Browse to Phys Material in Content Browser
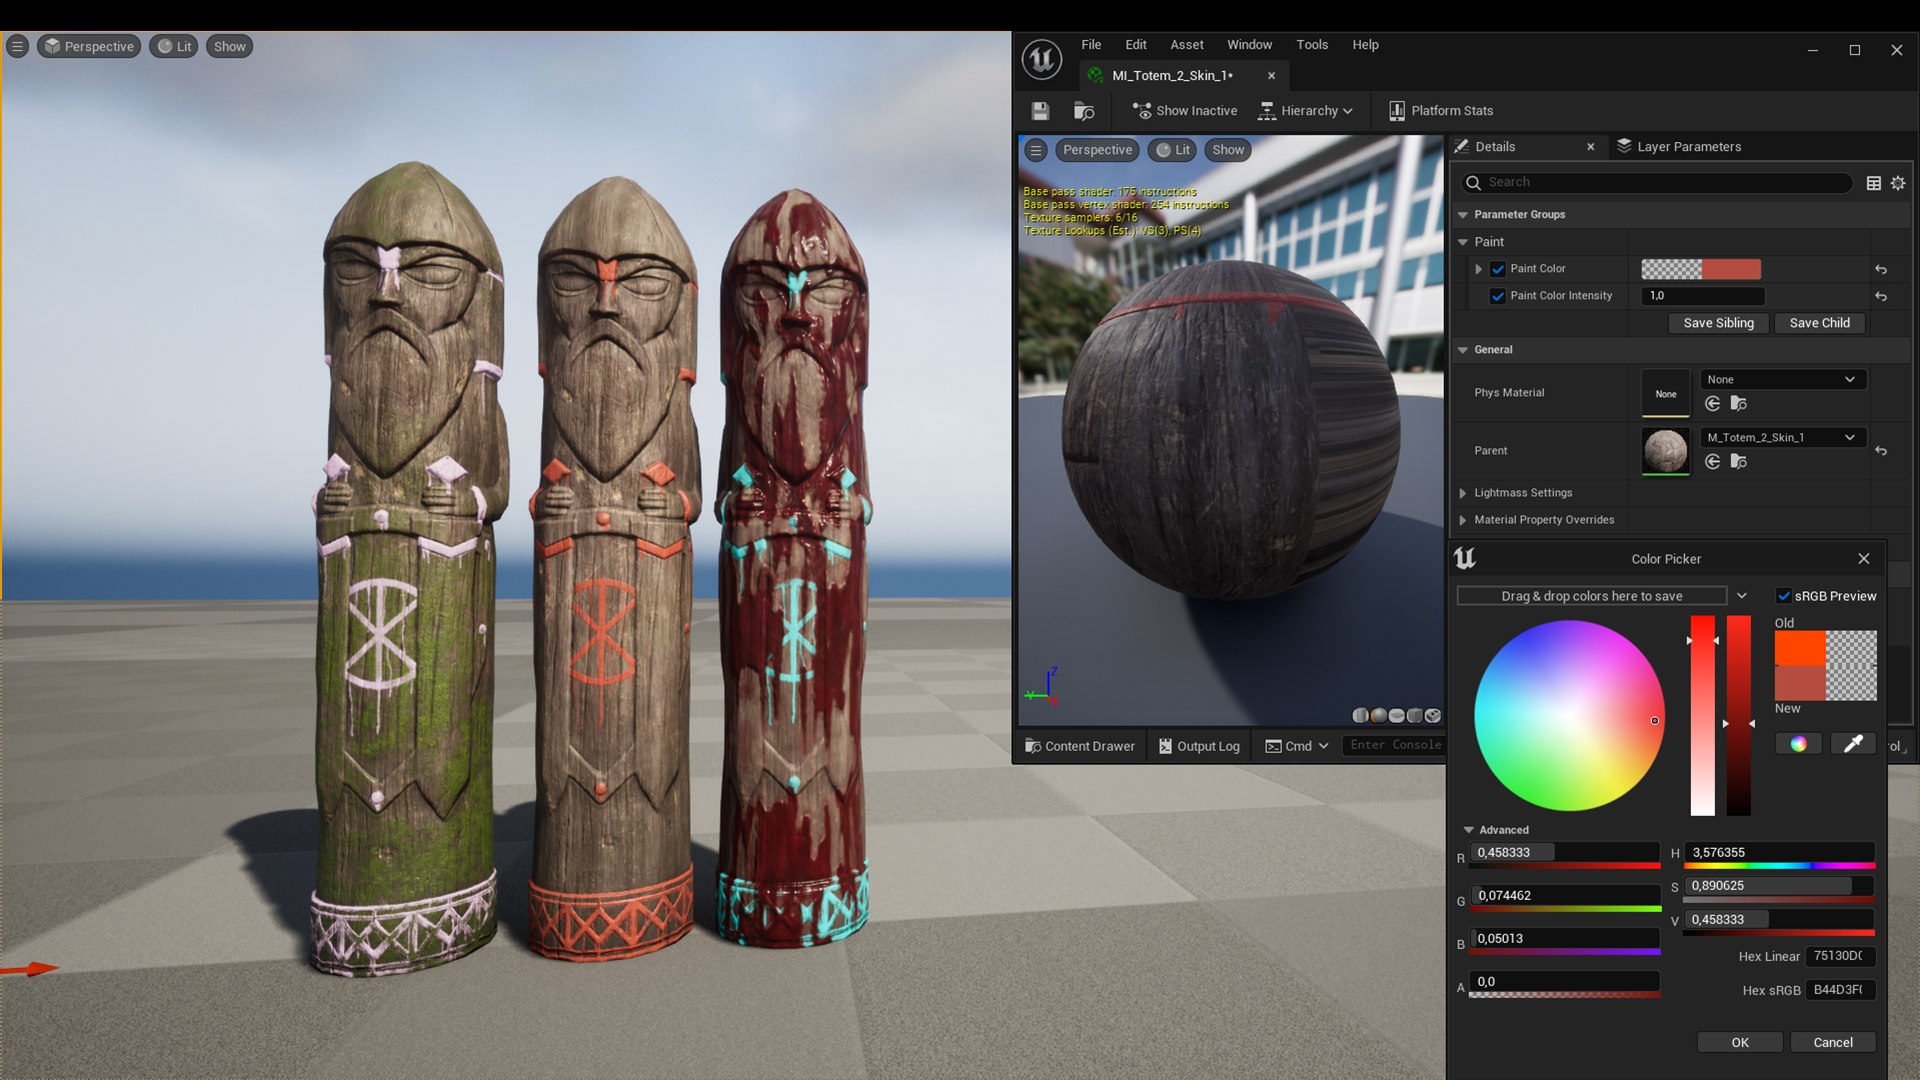The image size is (1920, 1080). [x=1739, y=404]
